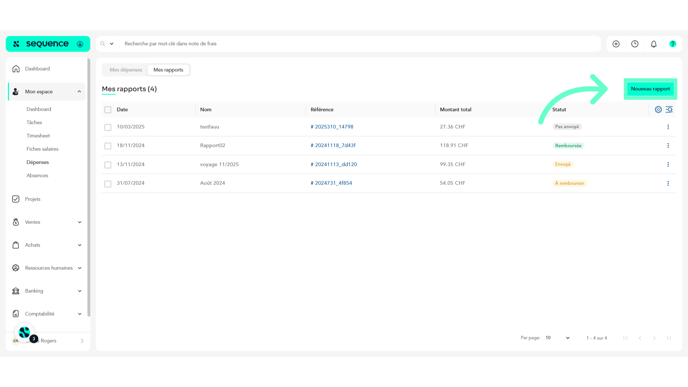Expand the Comptabilité menu chevron
The width and height of the screenshot is (688, 387).
coord(79,314)
